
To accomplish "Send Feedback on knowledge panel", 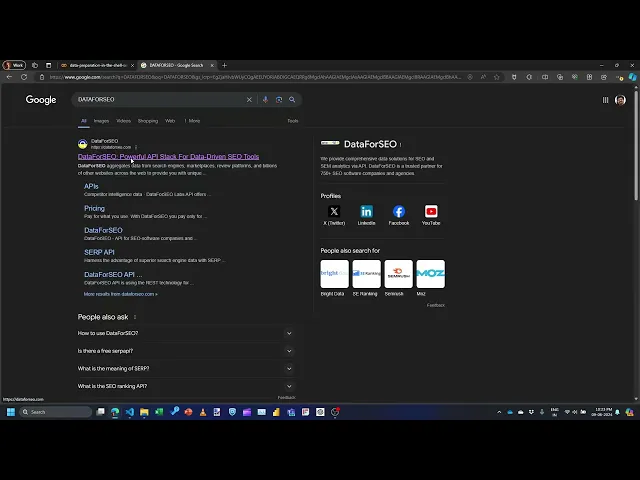I will click(x=436, y=305).
